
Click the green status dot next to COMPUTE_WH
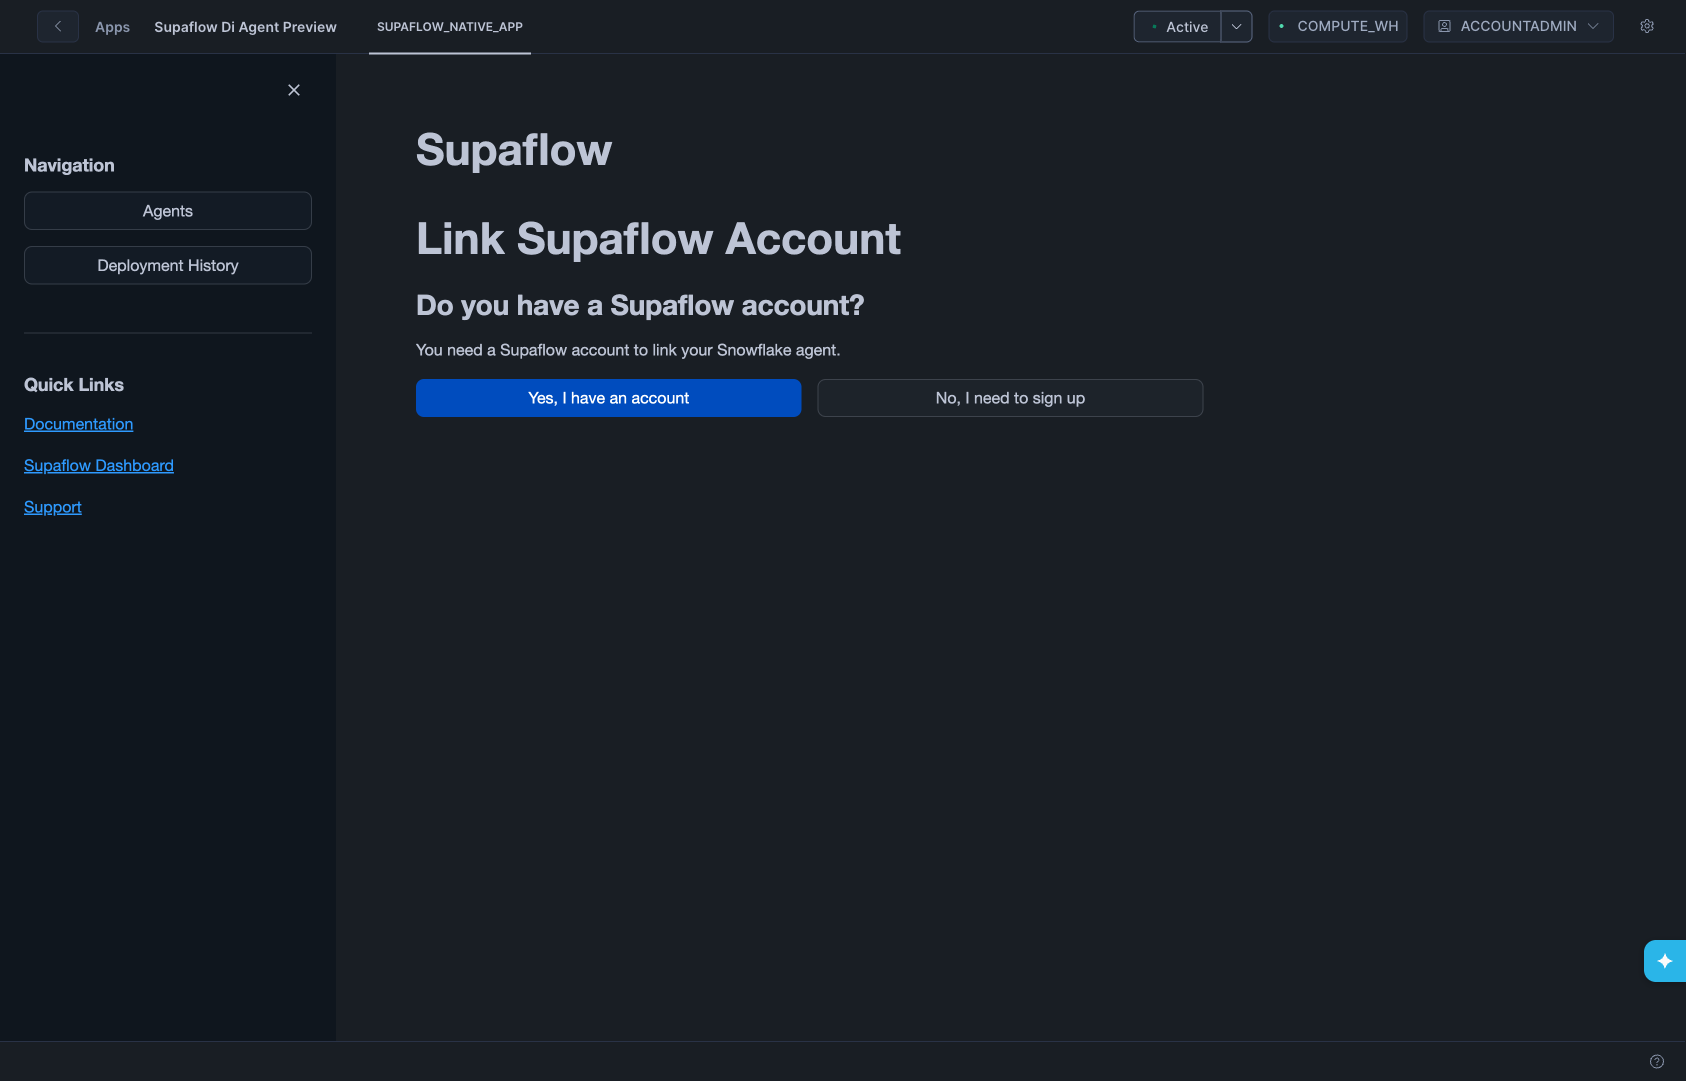click(1280, 26)
